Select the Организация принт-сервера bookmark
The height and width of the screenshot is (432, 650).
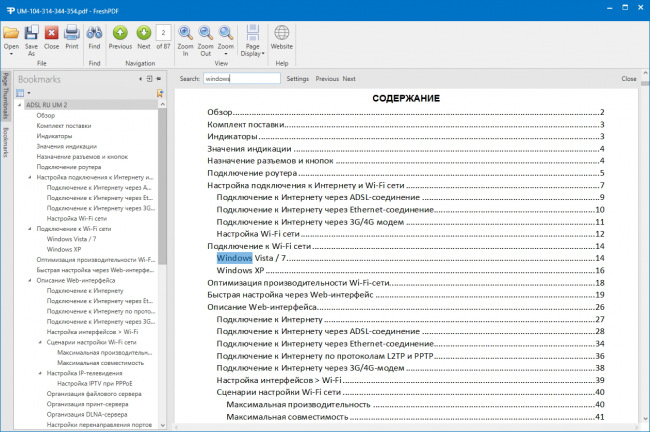click(x=87, y=404)
